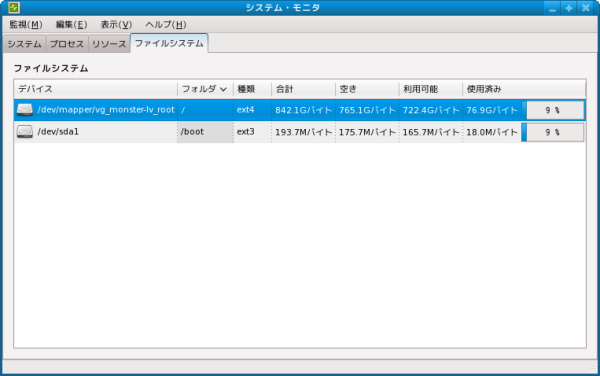Viewport: 600px width, 376px height.
Task: Sort by the 利用可能 column header
Action: [x=430, y=89]
